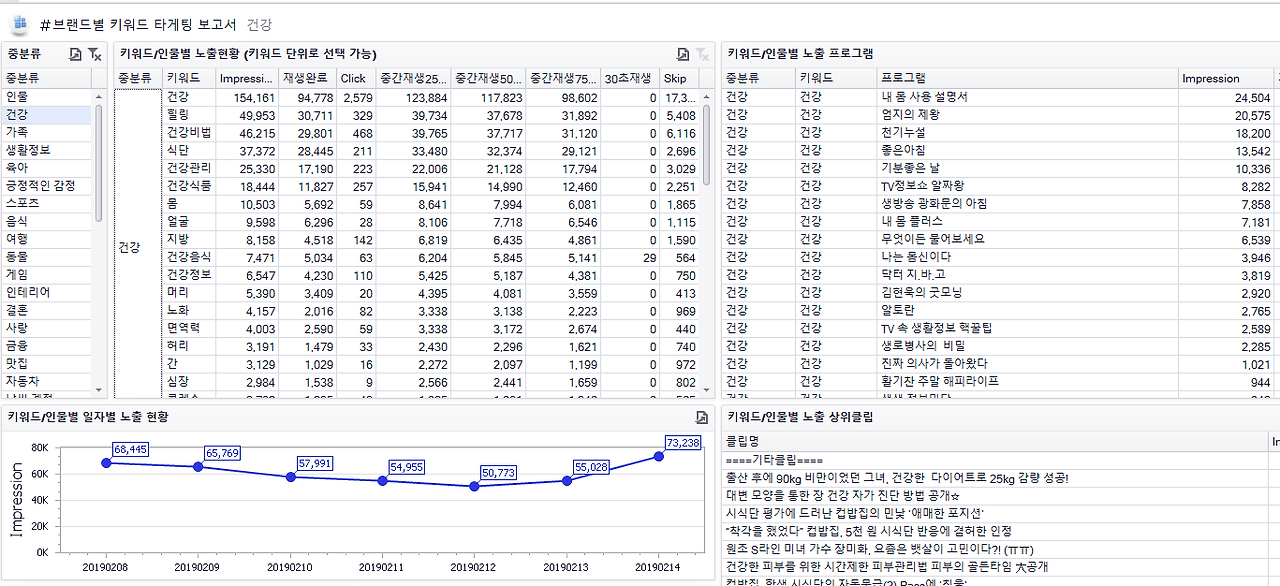Clear the filter in the 중분류 panel
The height and width of the screenshot is (586, 1280).
click(94, 54)
